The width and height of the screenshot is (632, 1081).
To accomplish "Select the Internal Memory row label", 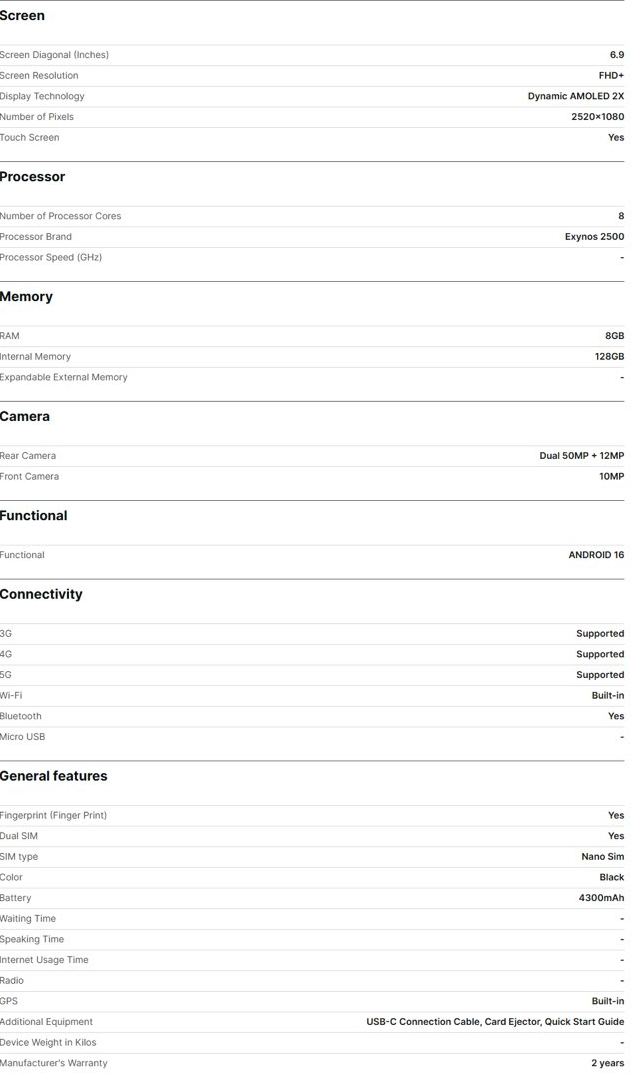I will [x=35, y=357].
